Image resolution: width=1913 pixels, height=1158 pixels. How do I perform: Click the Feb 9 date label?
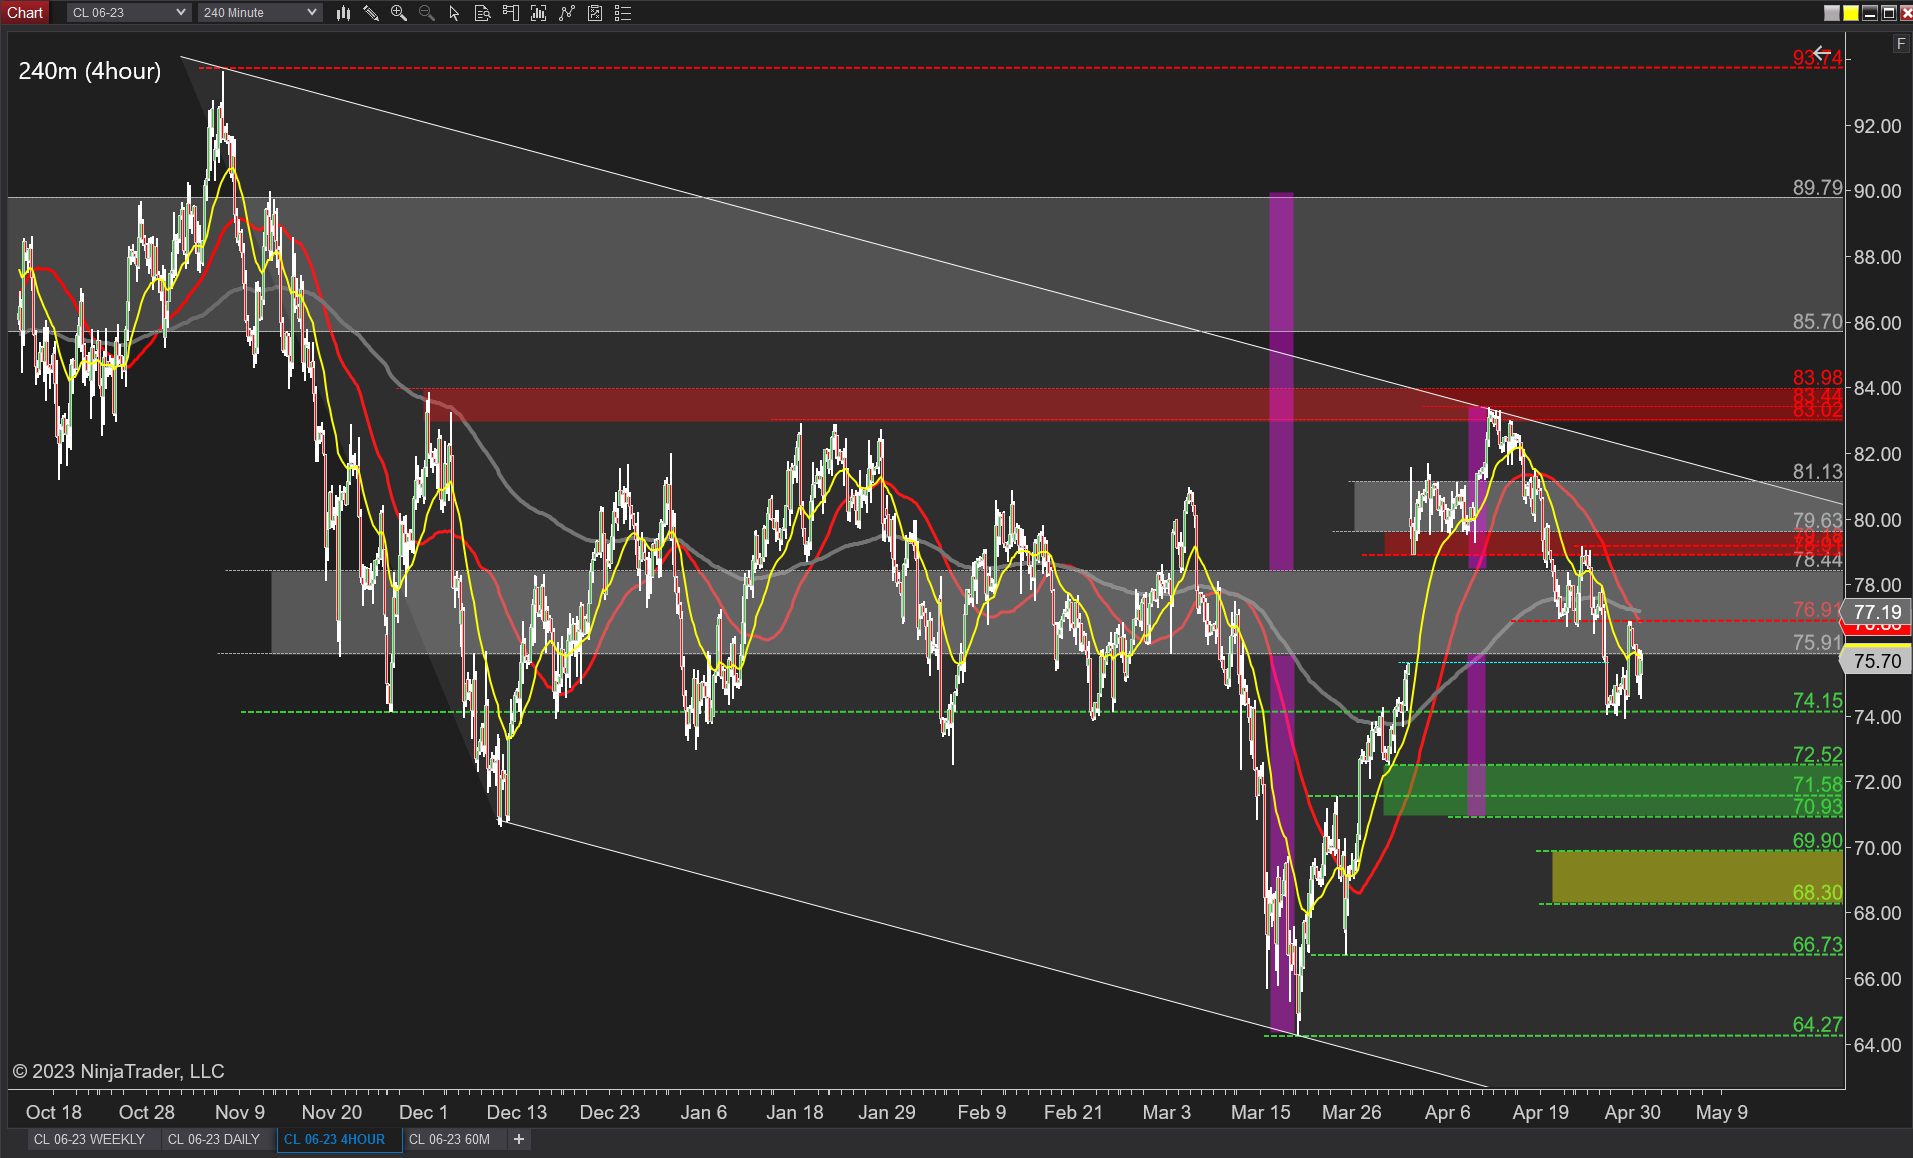[982, 1112]
